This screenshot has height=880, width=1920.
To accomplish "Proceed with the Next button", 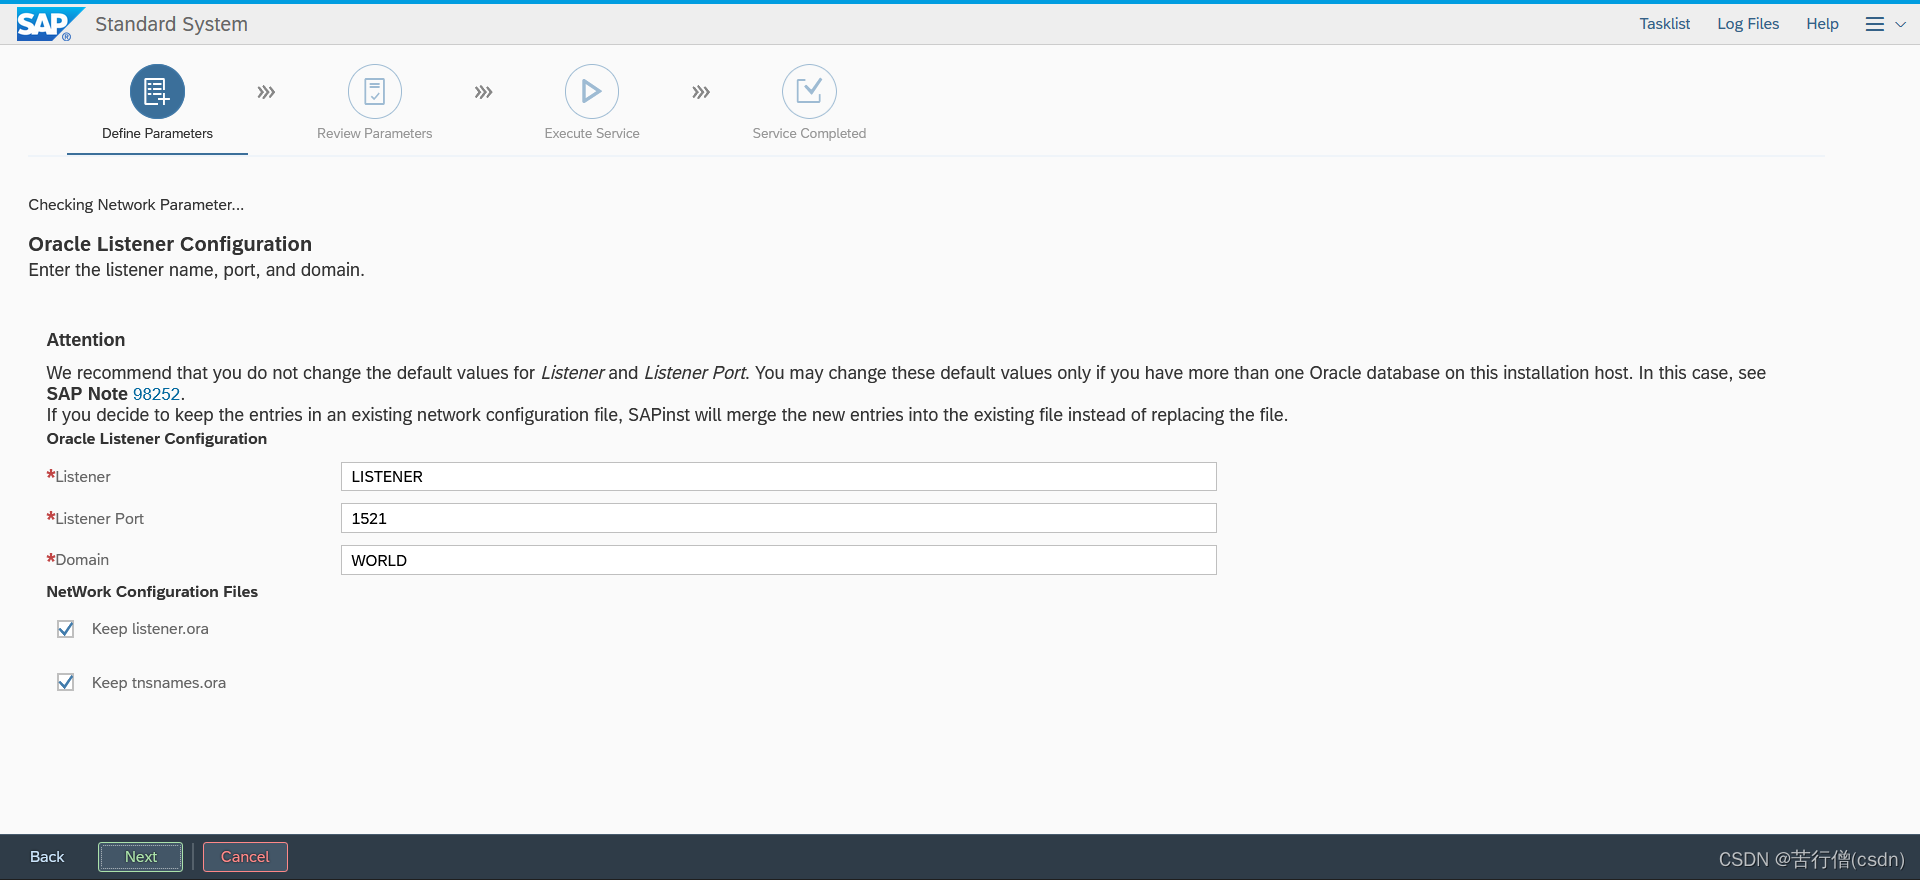I will tap(141, 857).
